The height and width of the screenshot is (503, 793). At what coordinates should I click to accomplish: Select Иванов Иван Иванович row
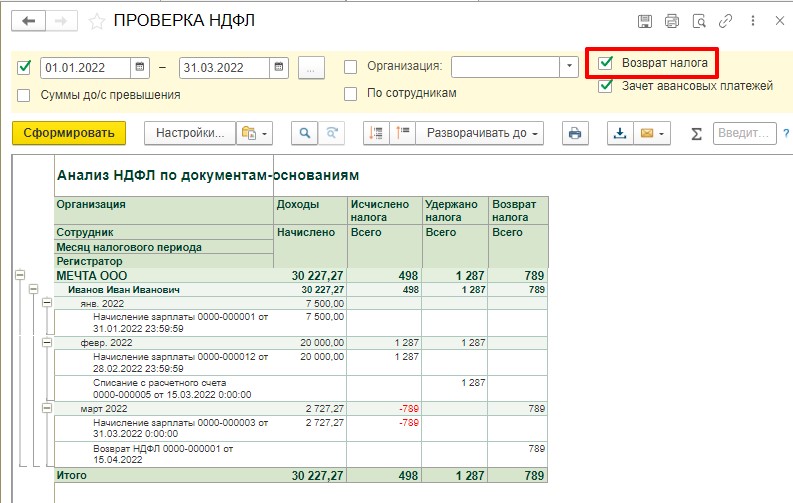pos(301,290)
